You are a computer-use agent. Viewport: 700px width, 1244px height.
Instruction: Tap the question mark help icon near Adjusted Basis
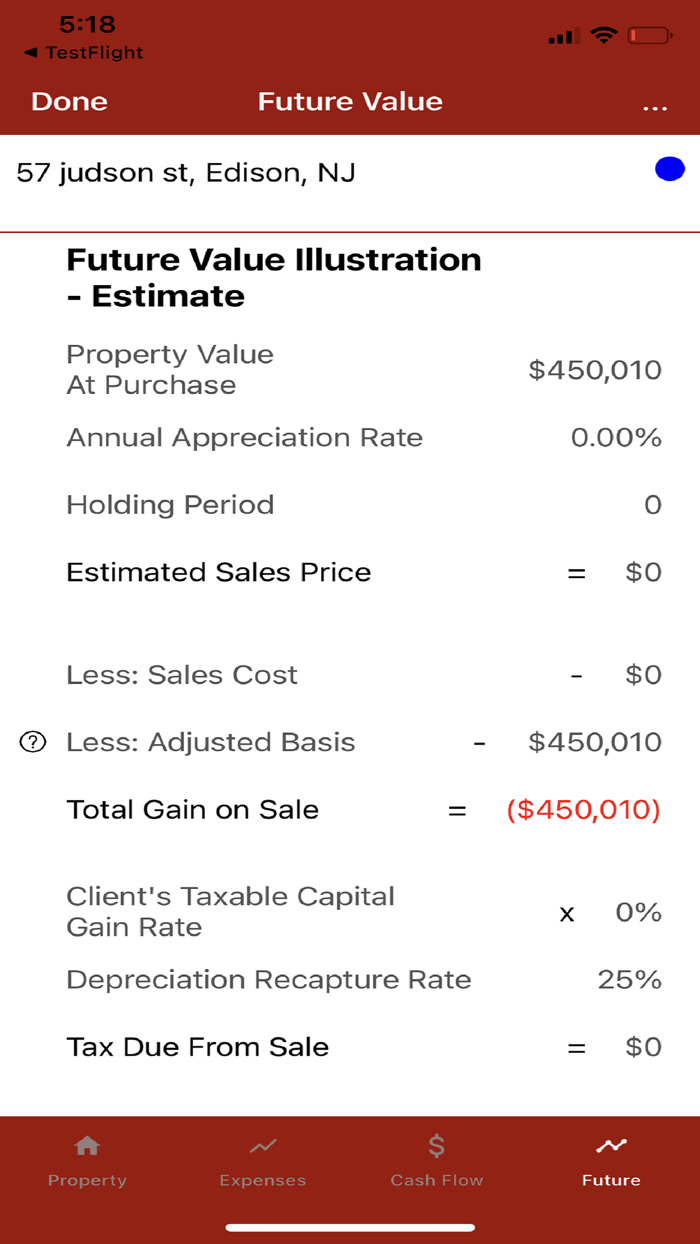pyautogui.click(x=33, y=742)
